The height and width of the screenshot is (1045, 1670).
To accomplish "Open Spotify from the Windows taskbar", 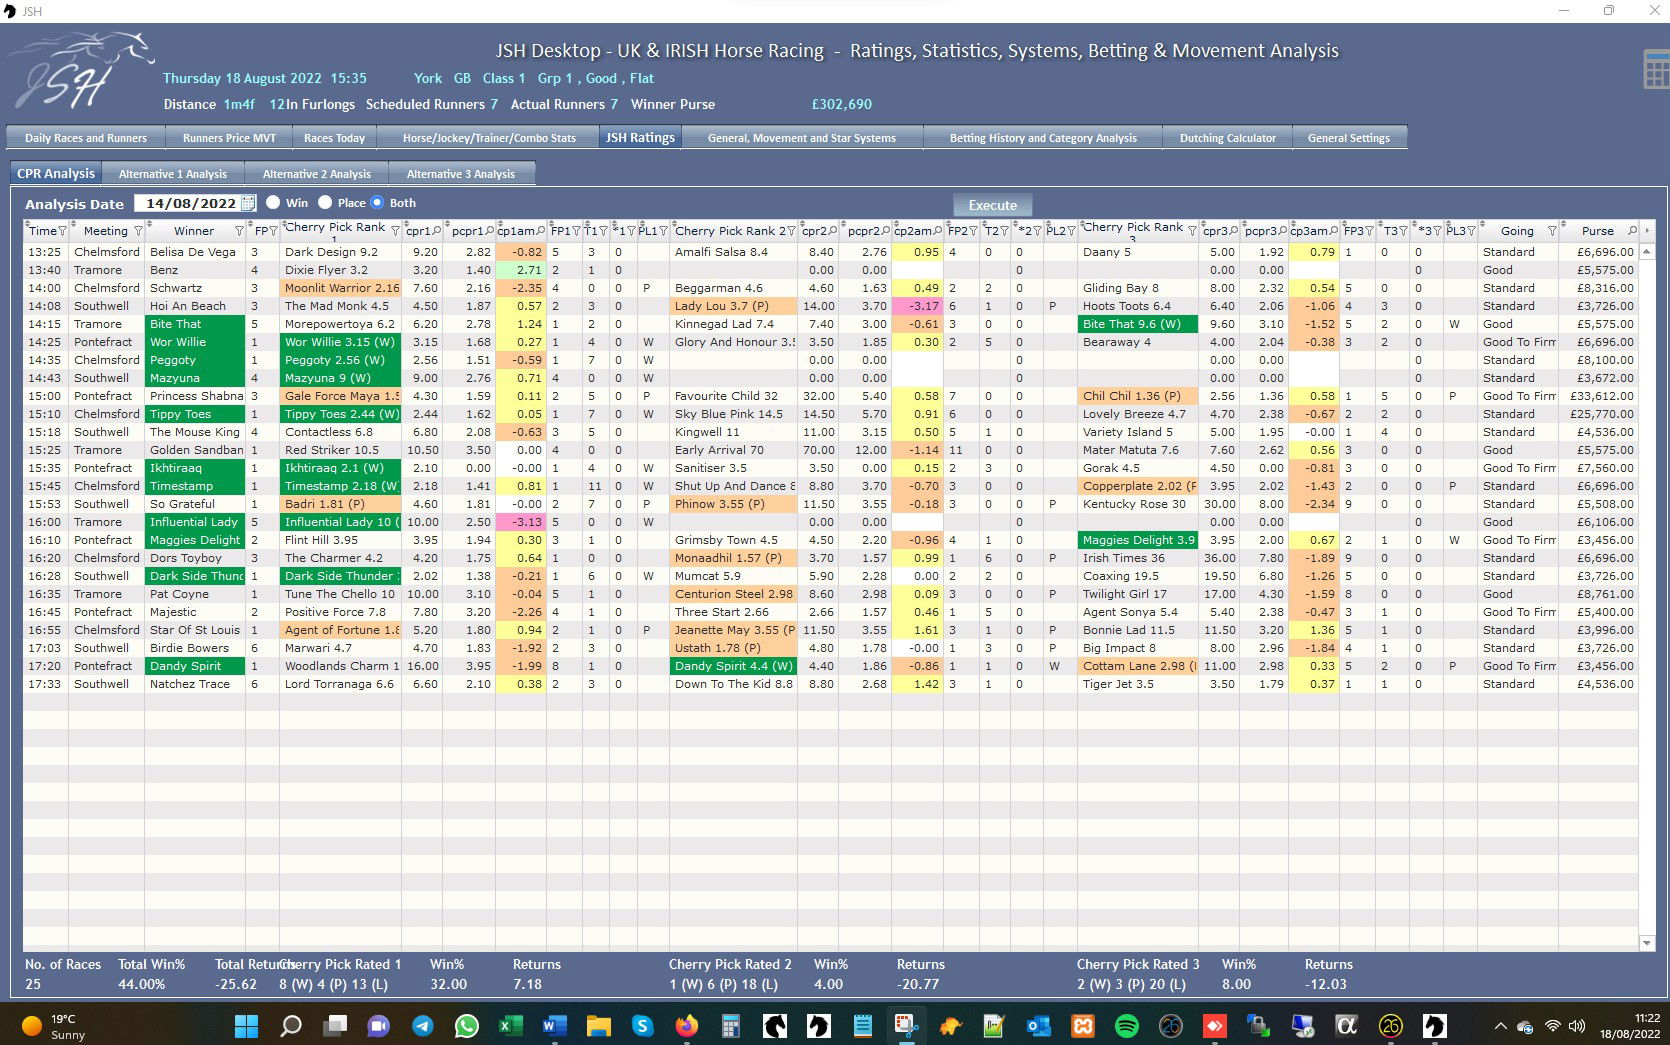I will (x=1126, y=1025).
